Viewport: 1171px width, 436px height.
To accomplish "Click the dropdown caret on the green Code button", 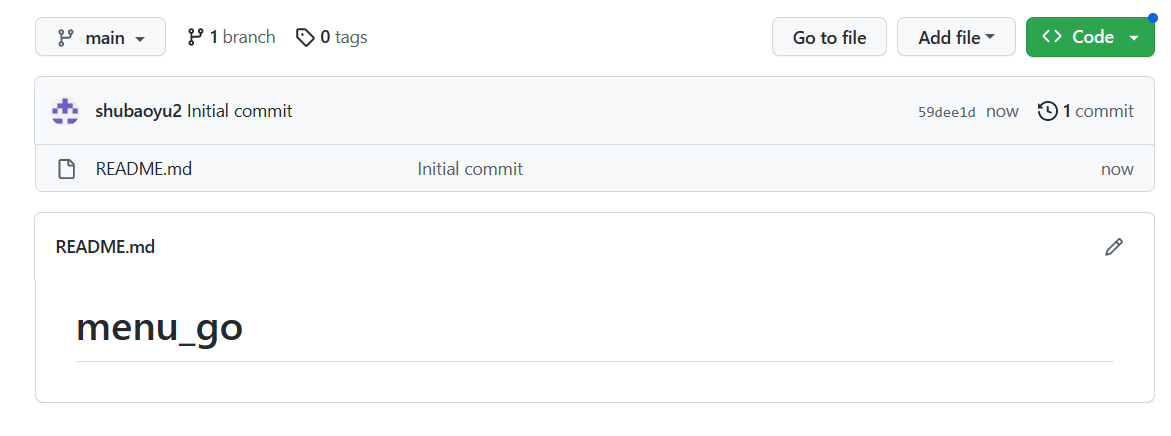I will 1134,37.
